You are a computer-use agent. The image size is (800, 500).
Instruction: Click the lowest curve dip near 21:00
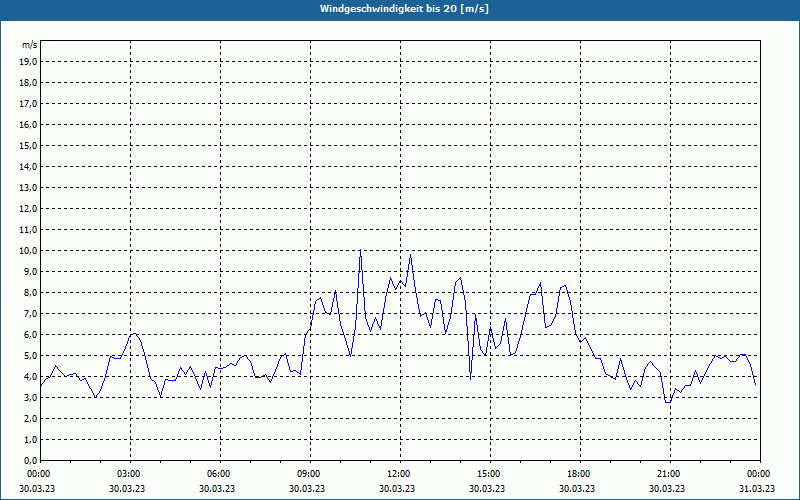point(668,402)
